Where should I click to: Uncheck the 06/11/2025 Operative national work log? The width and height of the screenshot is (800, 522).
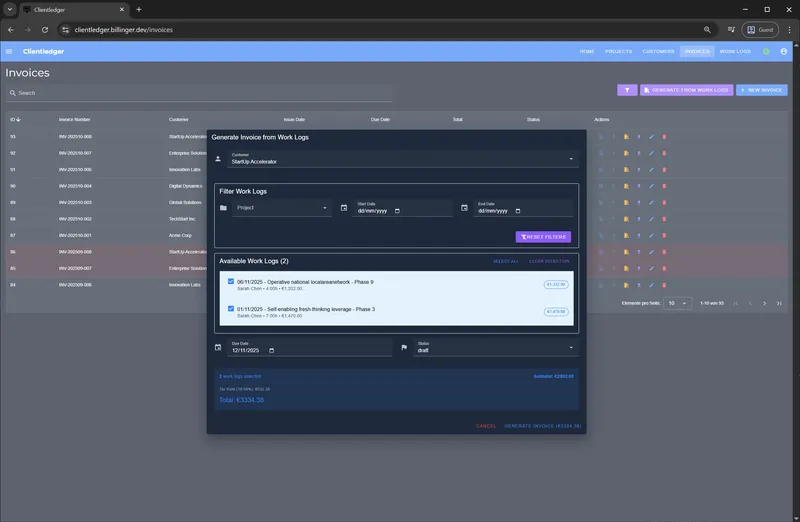click(231, 282)
